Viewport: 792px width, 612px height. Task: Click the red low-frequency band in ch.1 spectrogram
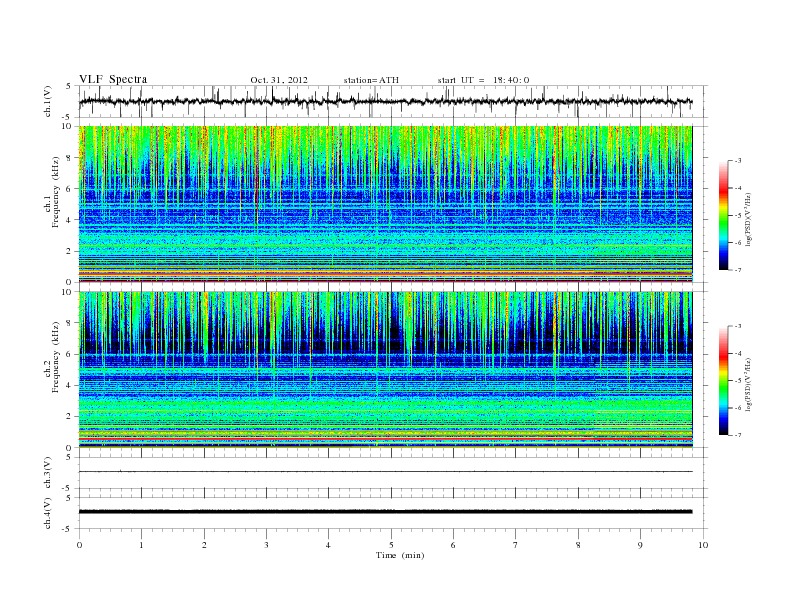point(385,273)
